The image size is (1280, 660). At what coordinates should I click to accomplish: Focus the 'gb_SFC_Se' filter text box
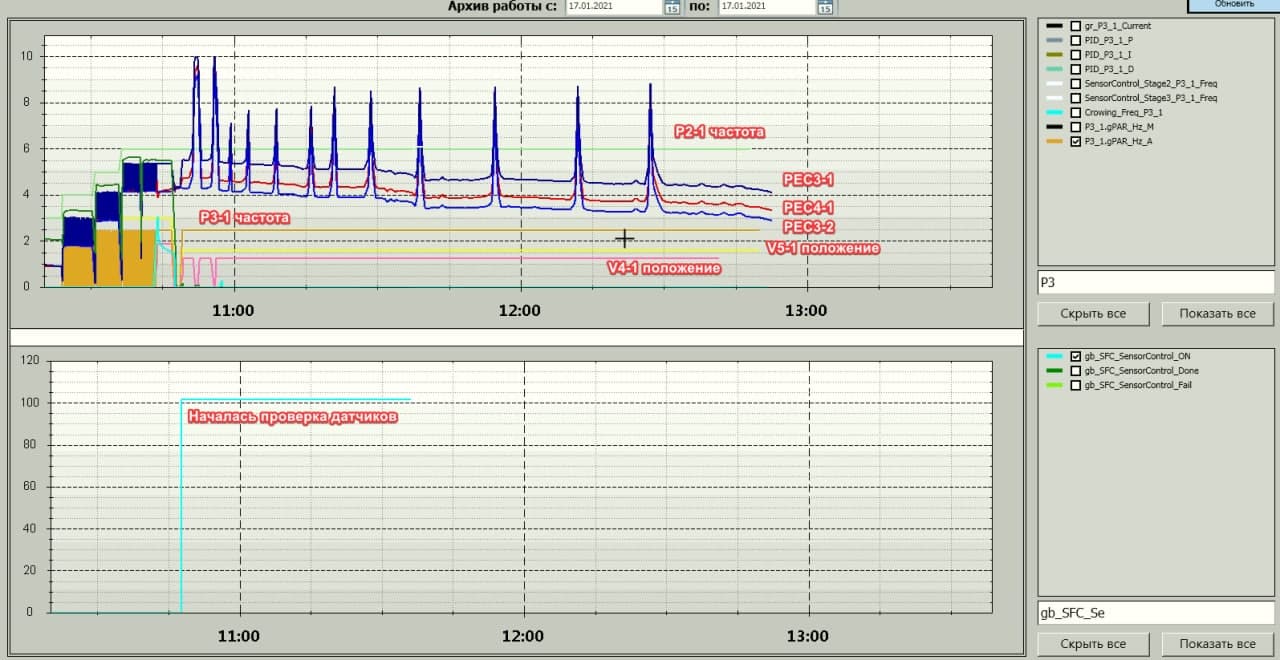coord(1155,612)
